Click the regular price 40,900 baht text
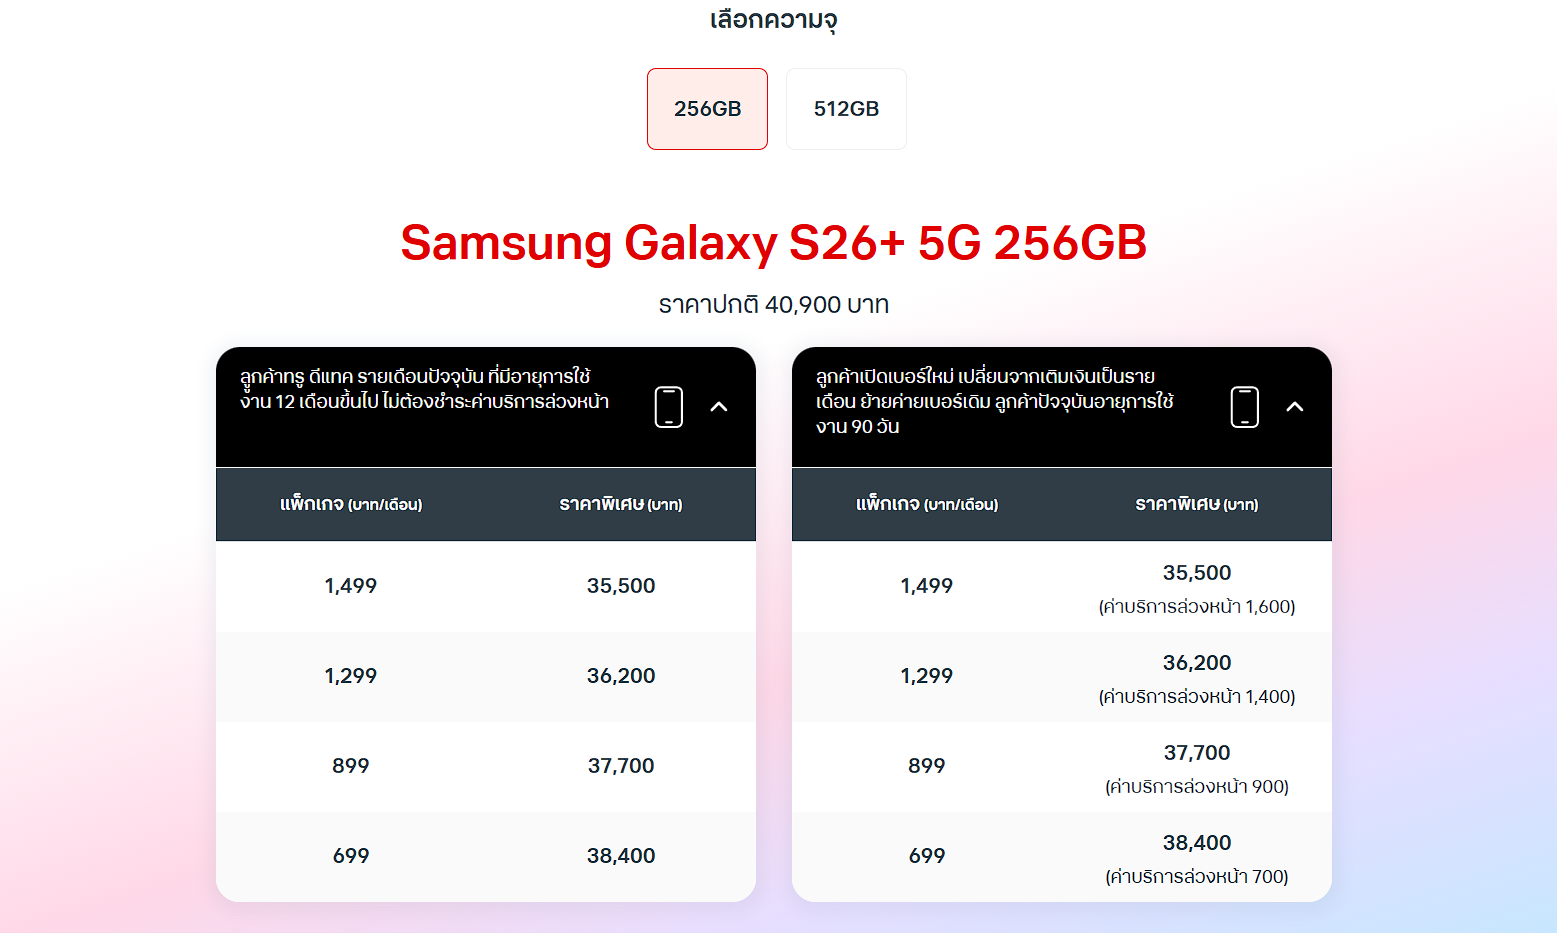 (x=773, y=305)
